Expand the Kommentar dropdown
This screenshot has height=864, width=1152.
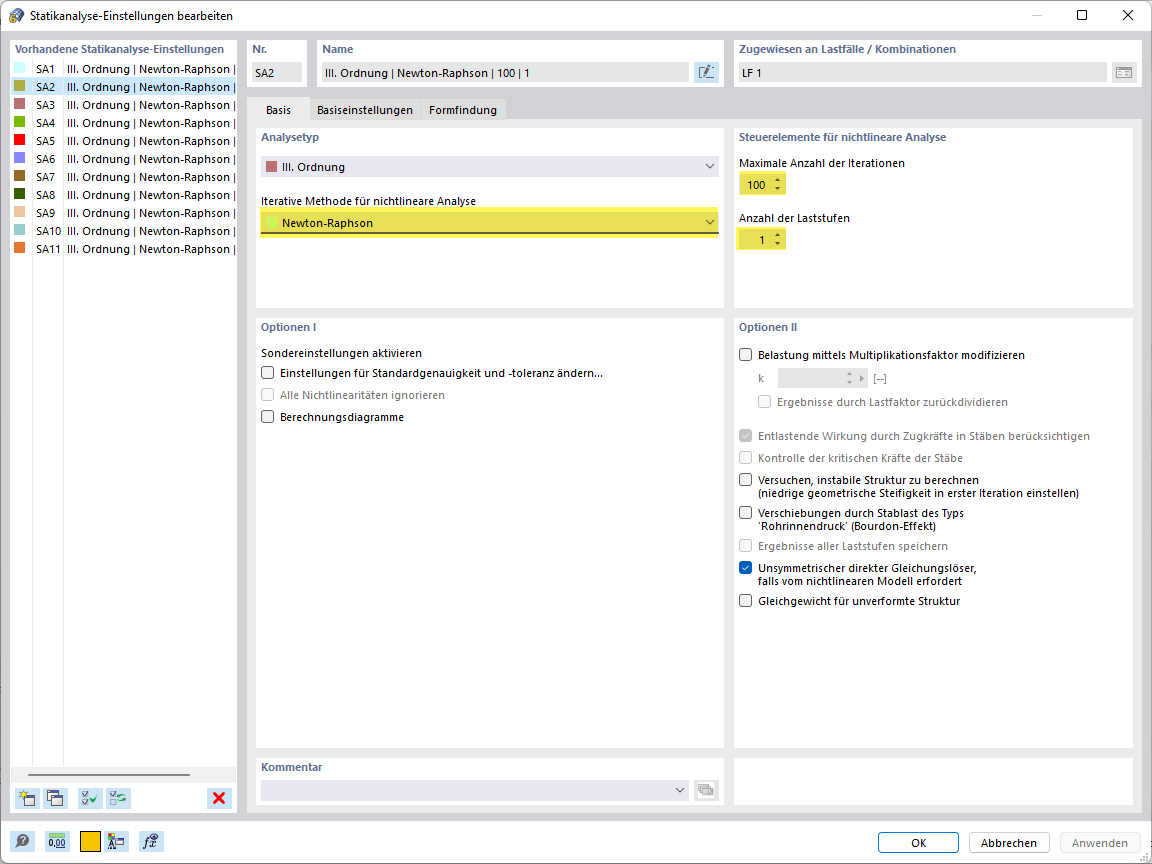(679, 790)
